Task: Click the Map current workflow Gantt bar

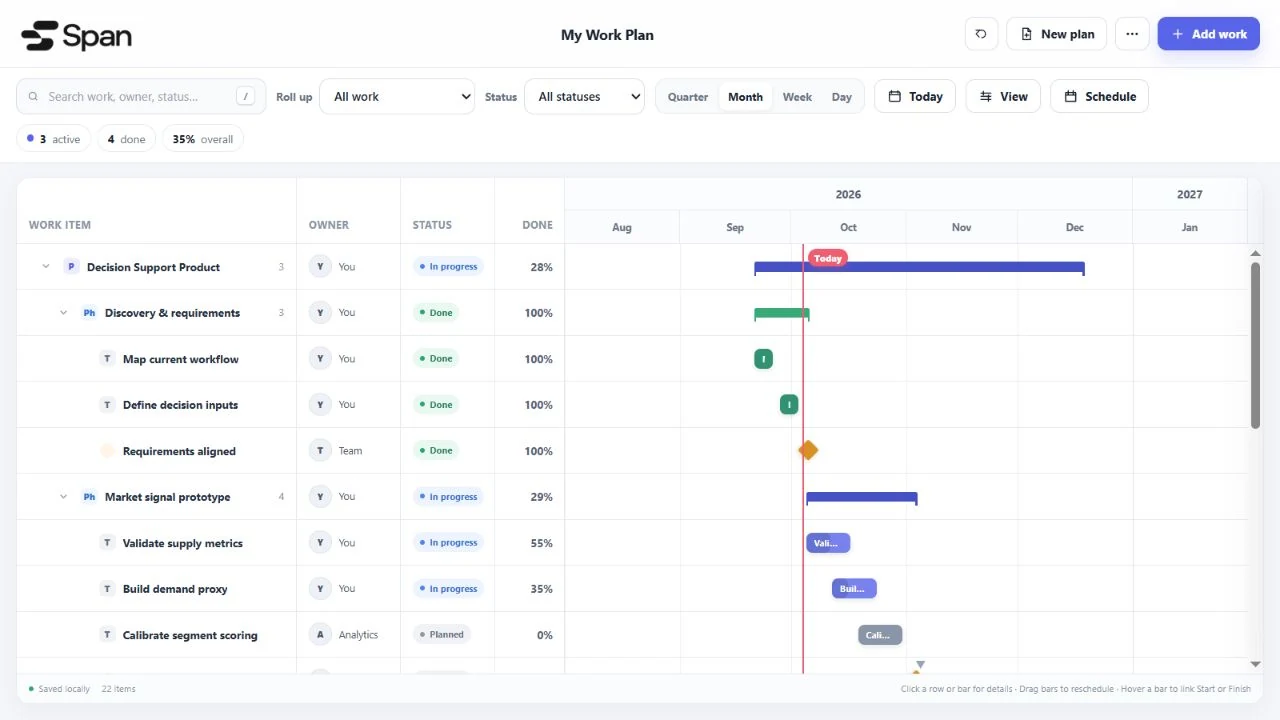Action: pyautogui.click(x=763, y=359)
